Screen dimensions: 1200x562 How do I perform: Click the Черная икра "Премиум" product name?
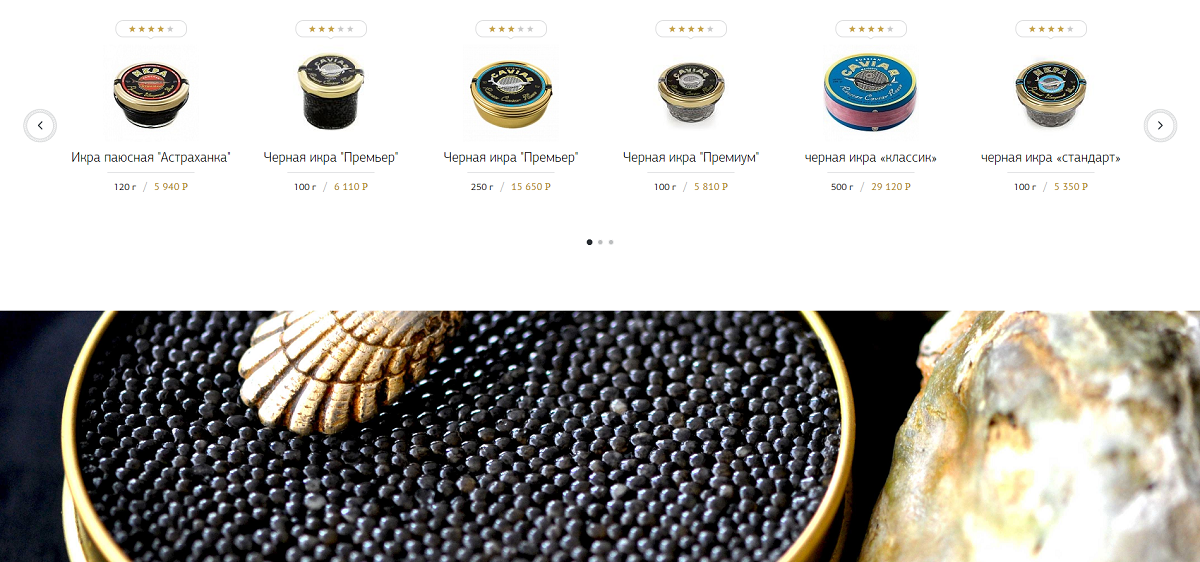691,158
